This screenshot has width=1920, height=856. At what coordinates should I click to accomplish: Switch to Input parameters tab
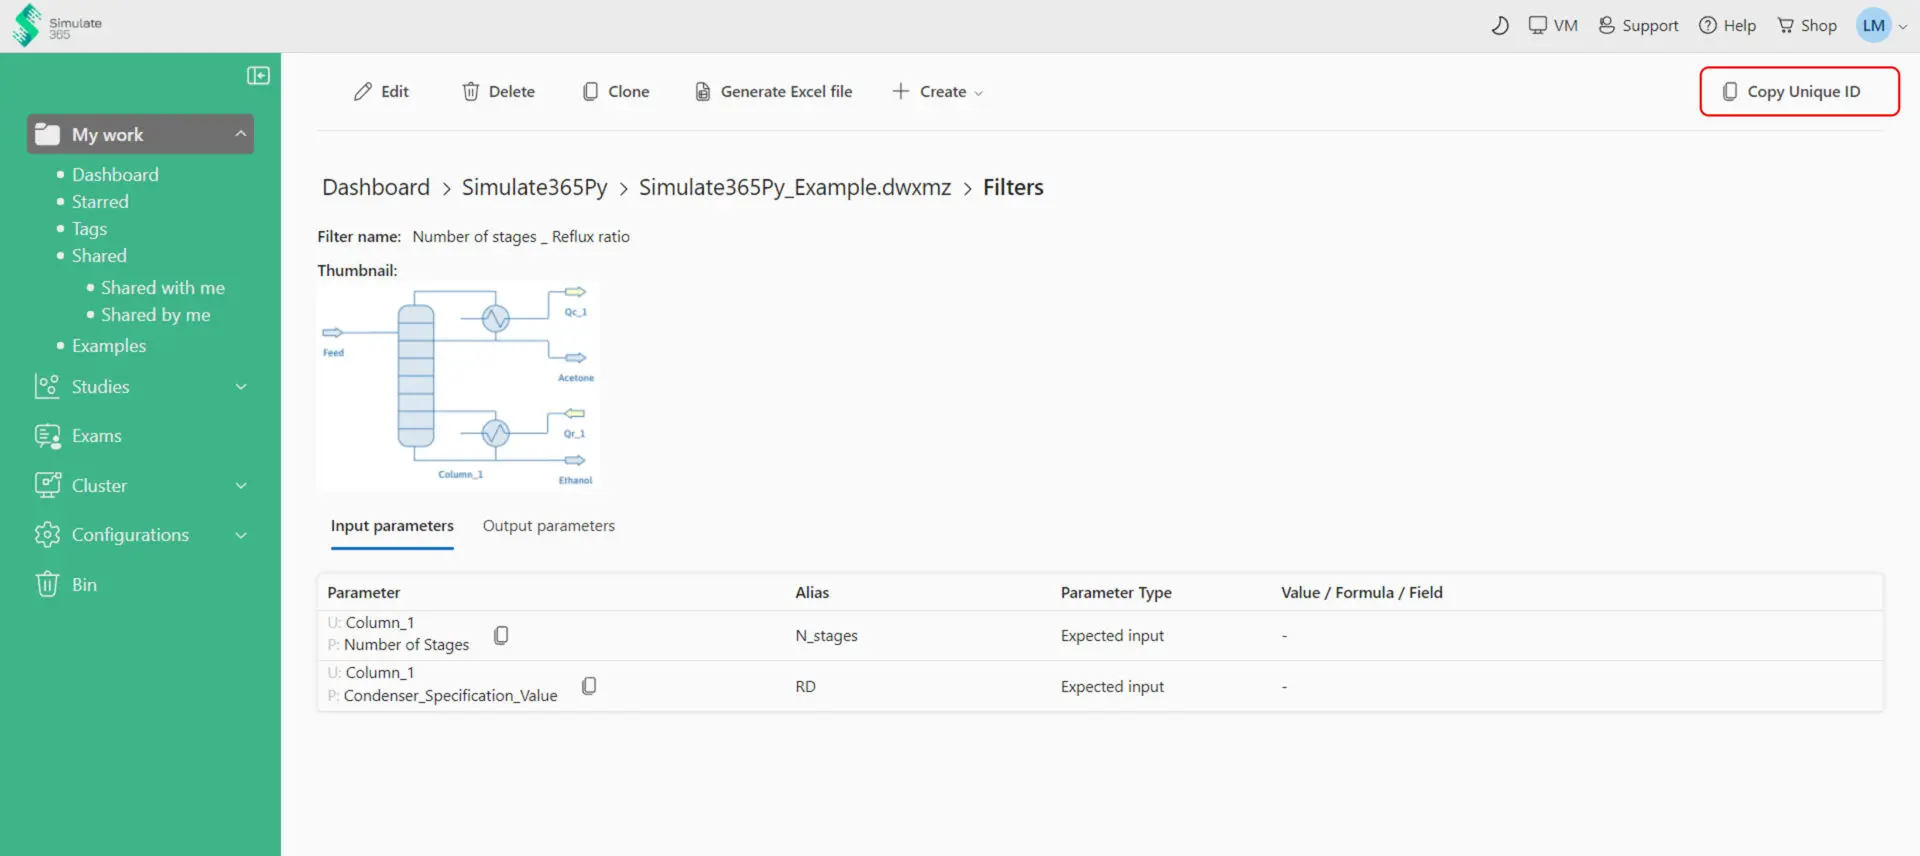(392, 526)
